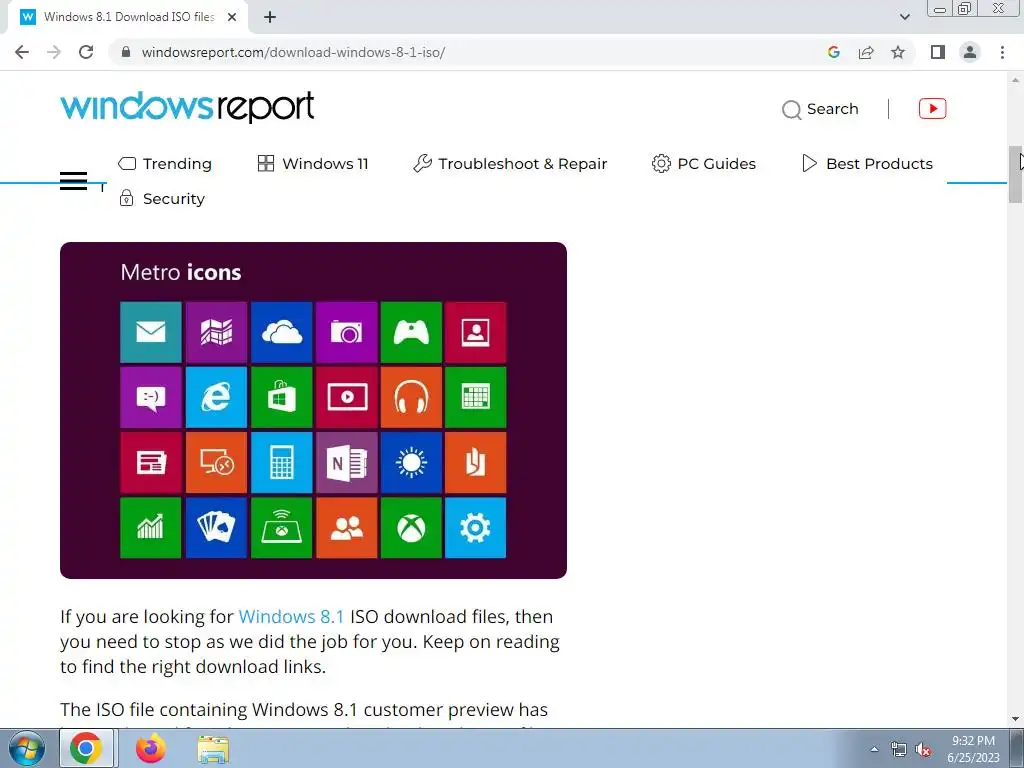Click the Calendar grid metro icon
The width and height of the screenshot is (1024, 768).
coord(475,397)
